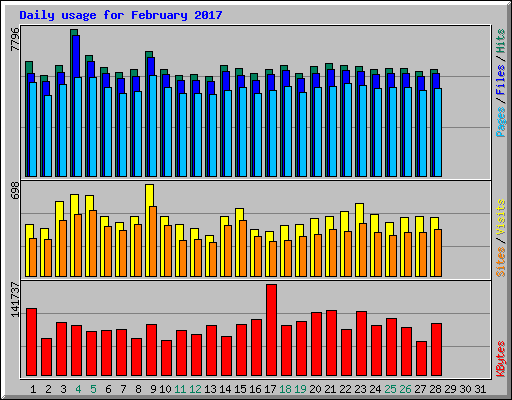Click the title "Daily usage for February 2017"

coord(121,15)
